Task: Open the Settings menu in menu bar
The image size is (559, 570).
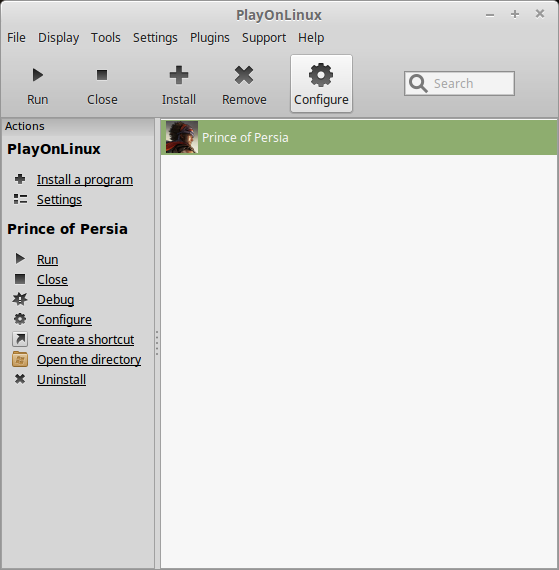Action: pos(155,37)
